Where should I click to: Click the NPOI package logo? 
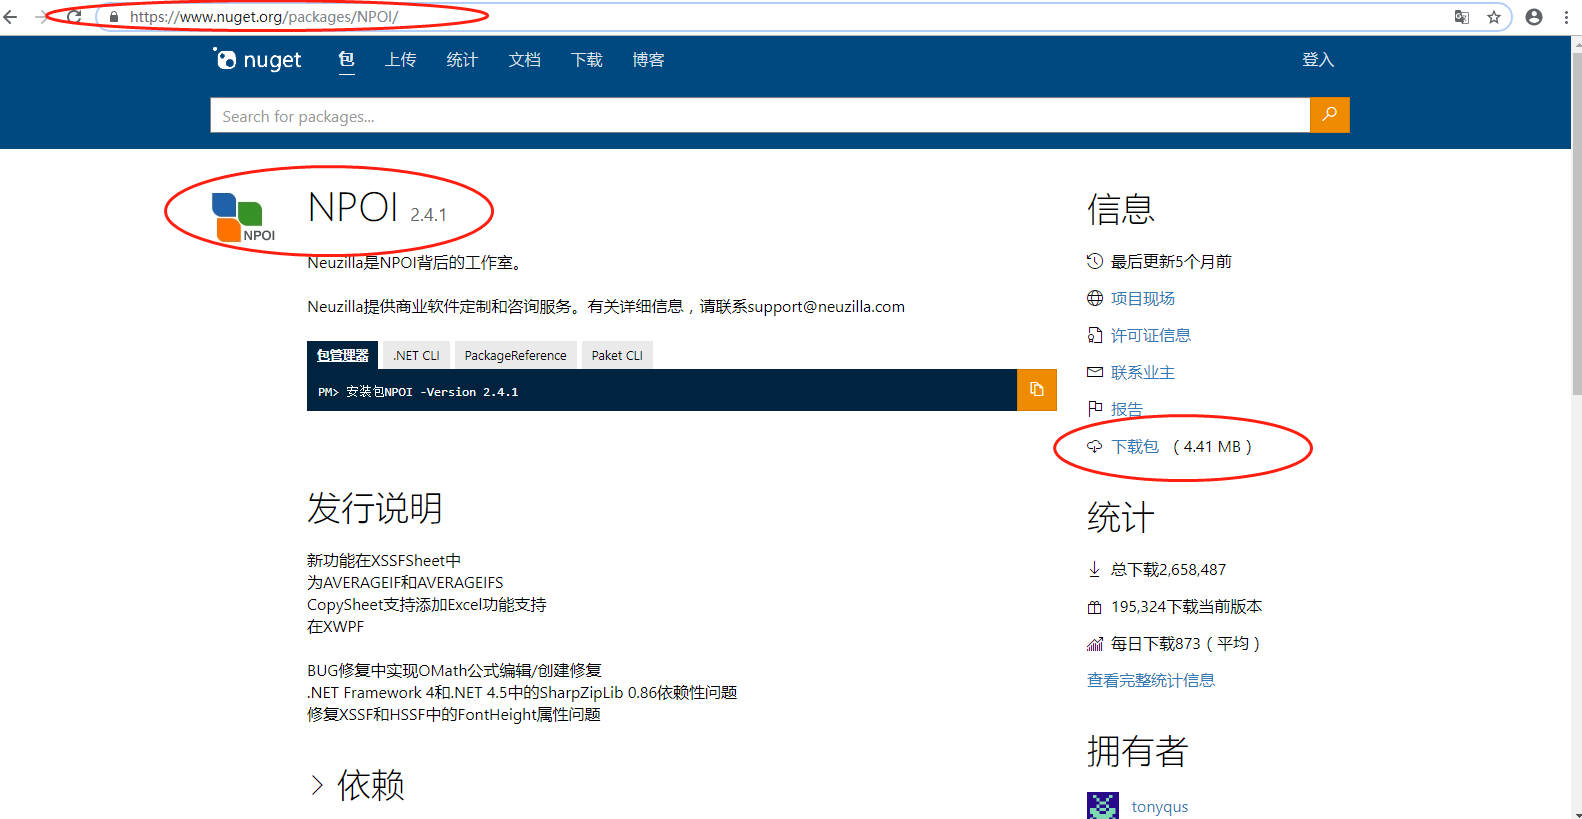(243, 217)
